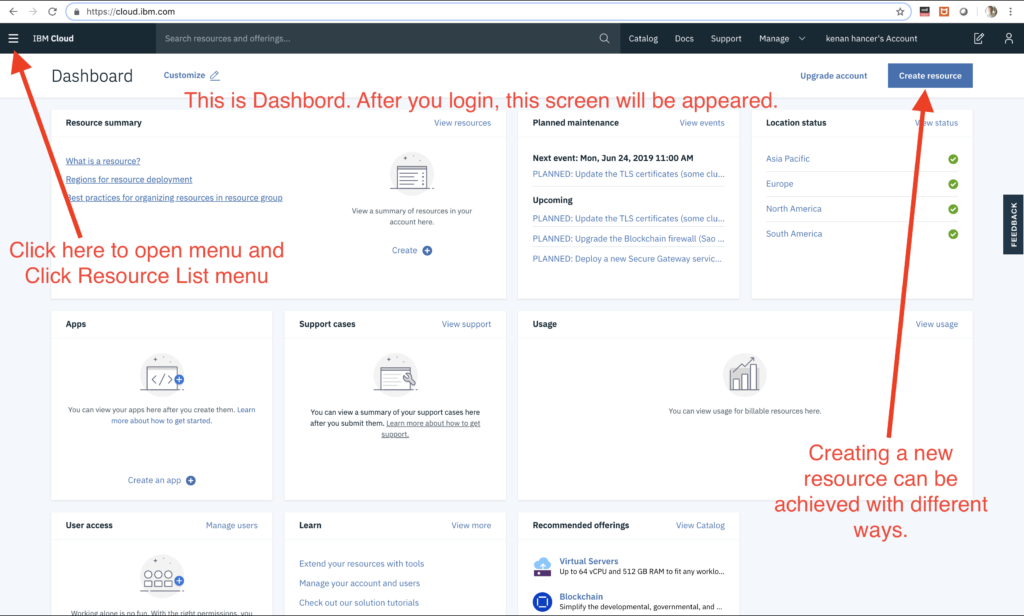Open the View support link
Image resolution: width=1024 pixels, height=616 pixels.
(x=466, y=324)
